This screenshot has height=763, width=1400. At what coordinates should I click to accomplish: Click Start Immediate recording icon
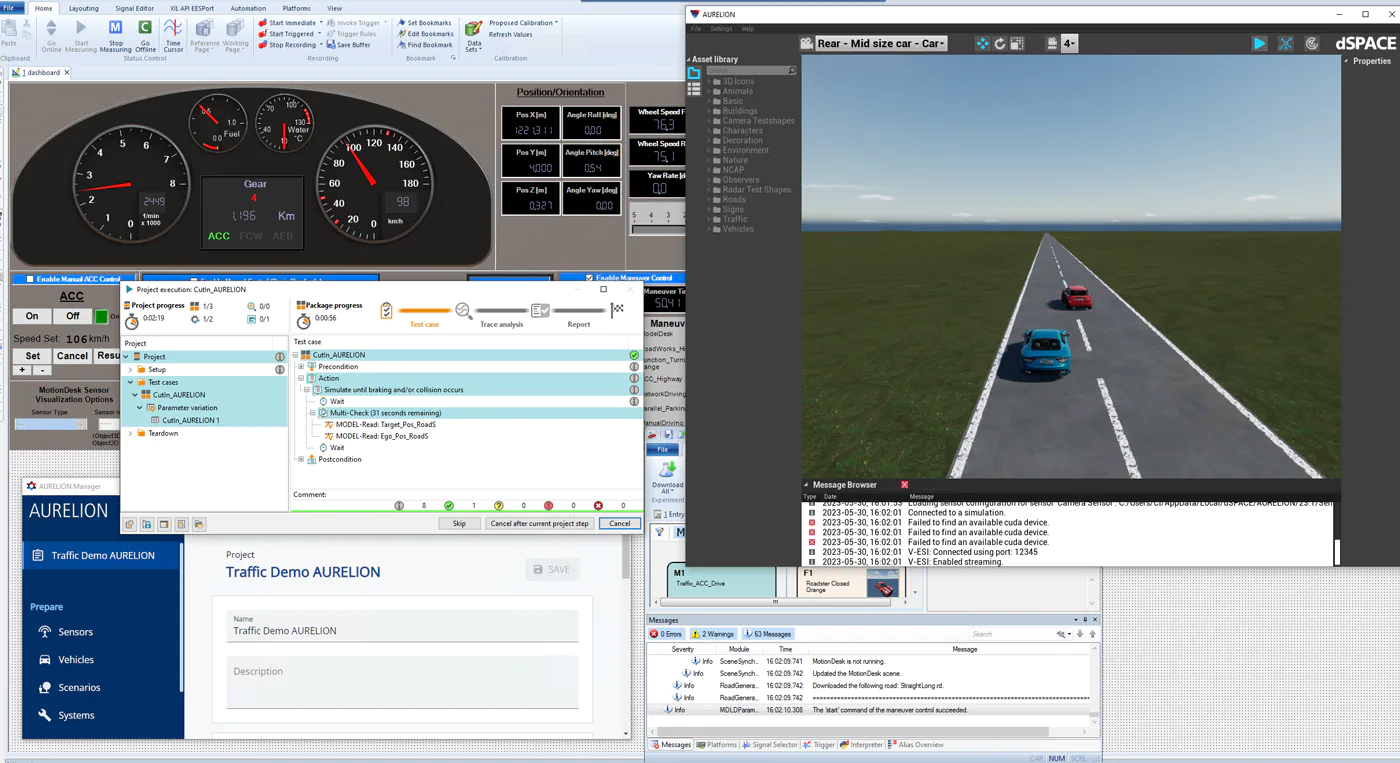point(263,23)
